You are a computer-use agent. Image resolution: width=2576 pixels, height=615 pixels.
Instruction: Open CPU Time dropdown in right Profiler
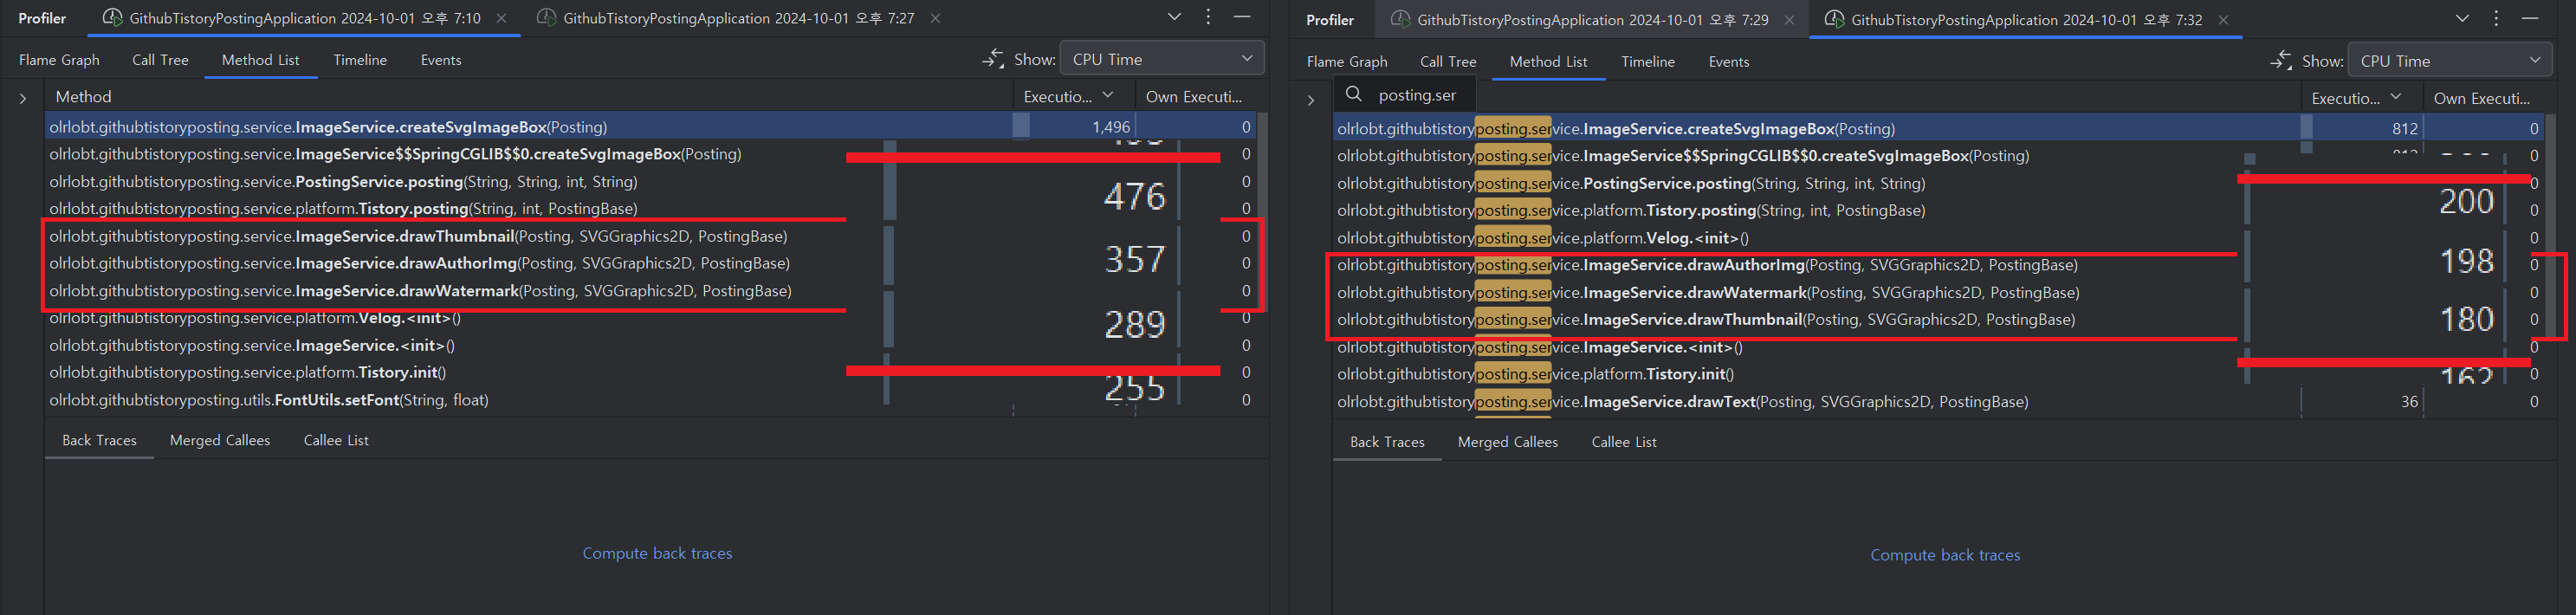(x=2449, y=61)
